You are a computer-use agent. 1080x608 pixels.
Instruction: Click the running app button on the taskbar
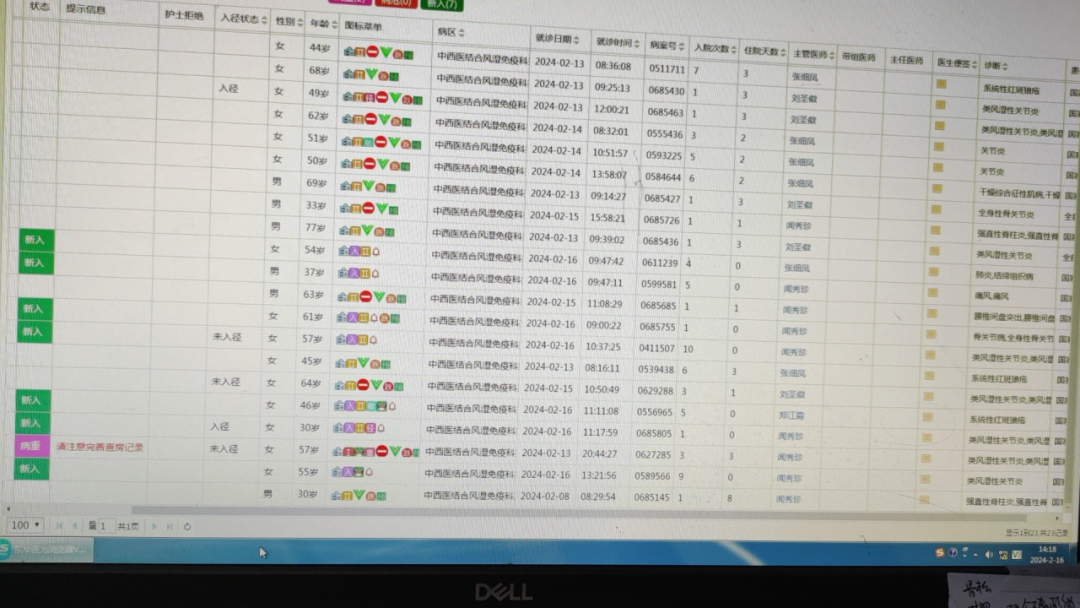pyautogui.click(x=48, y=549)
